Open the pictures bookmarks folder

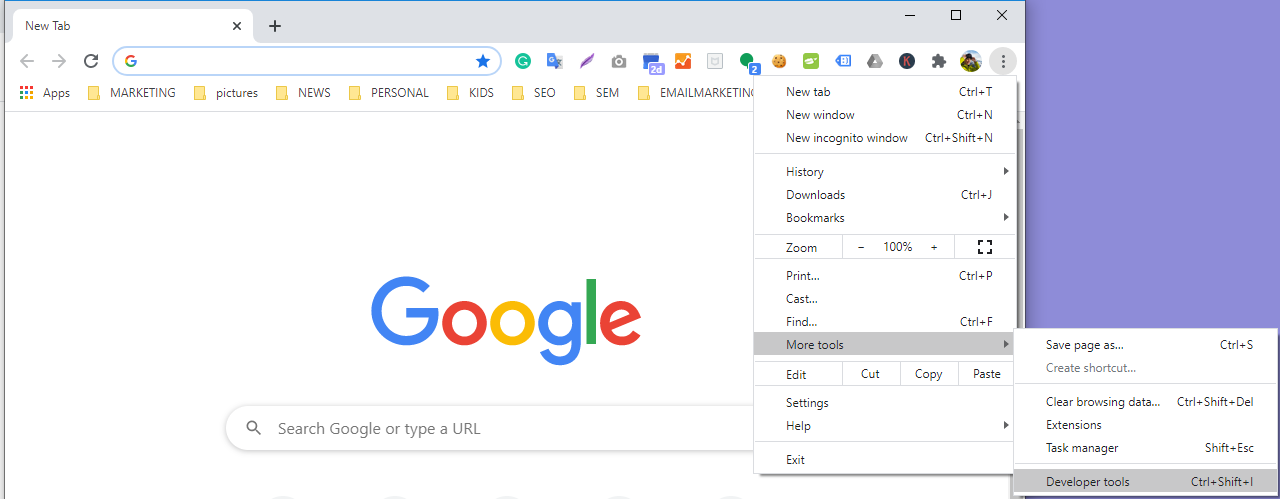tap(226, 93)
